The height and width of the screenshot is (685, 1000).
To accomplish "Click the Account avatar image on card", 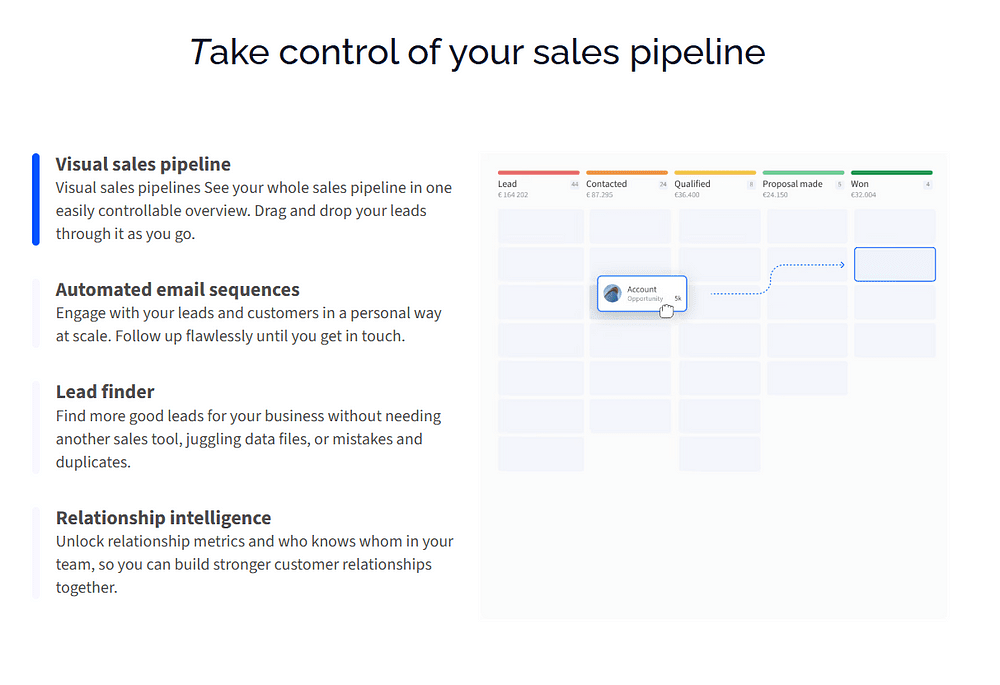I will point(612,293).
